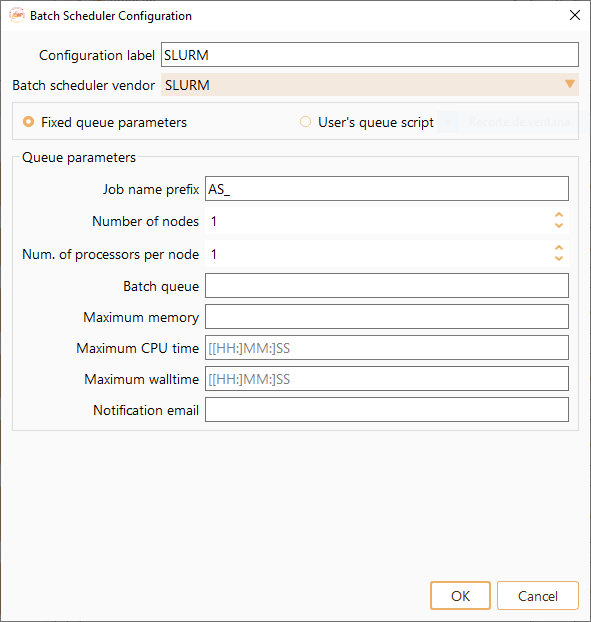
Task: Click the Maximum walltime field
Action: (x=387, y=378)
